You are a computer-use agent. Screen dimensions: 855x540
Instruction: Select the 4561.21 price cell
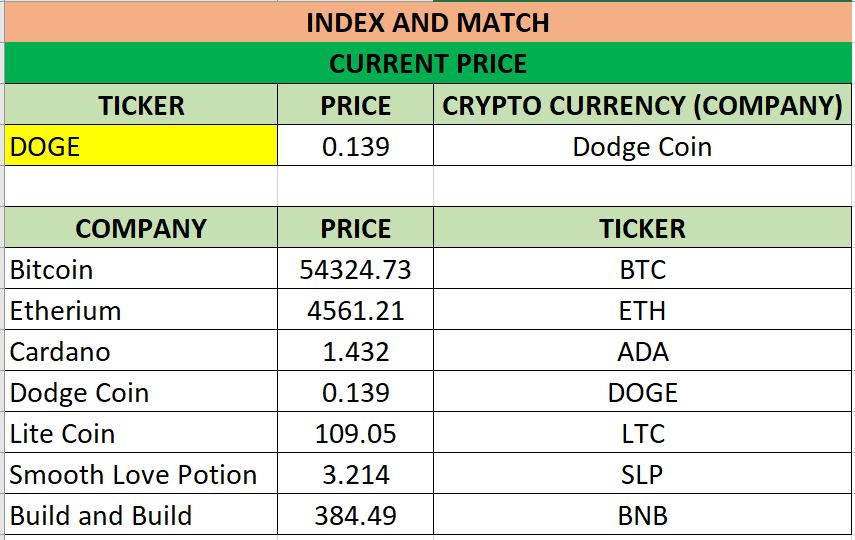355,311
